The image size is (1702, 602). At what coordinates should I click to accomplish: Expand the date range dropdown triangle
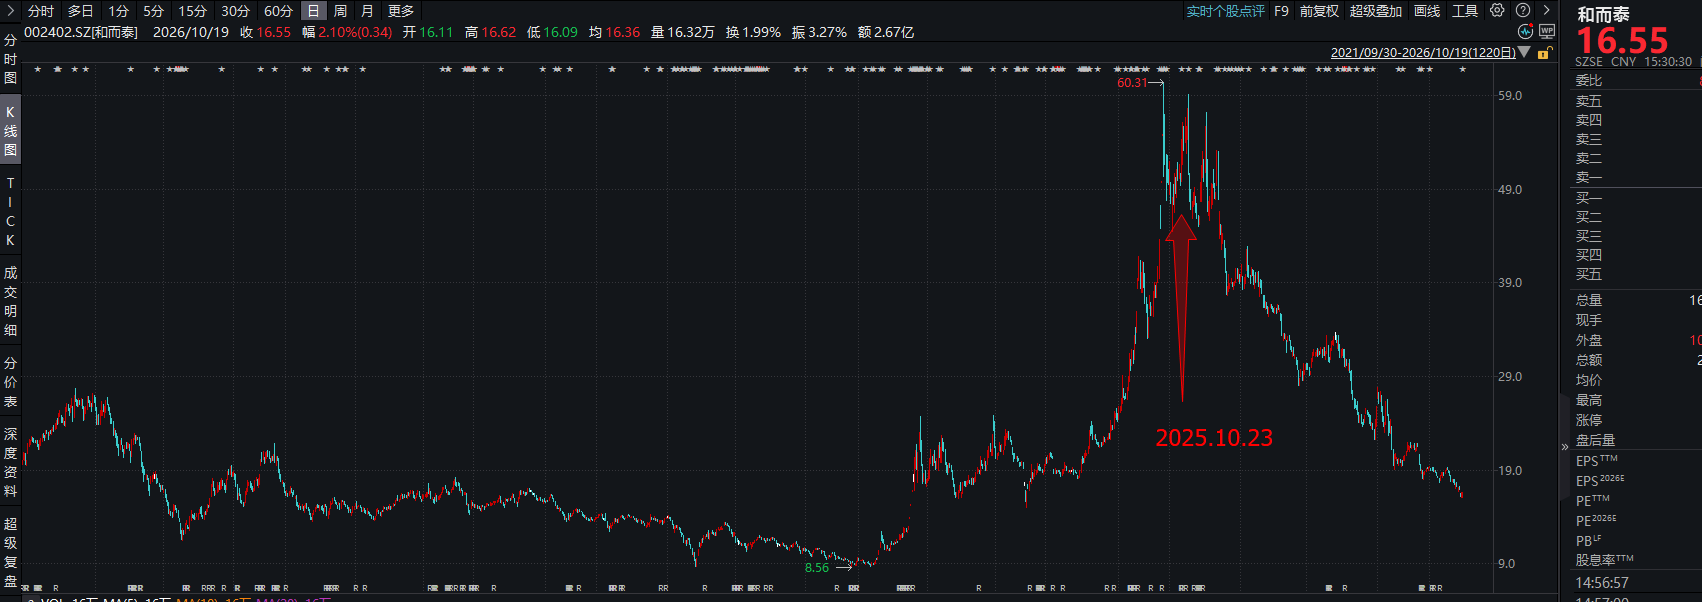coord(1524,52)
